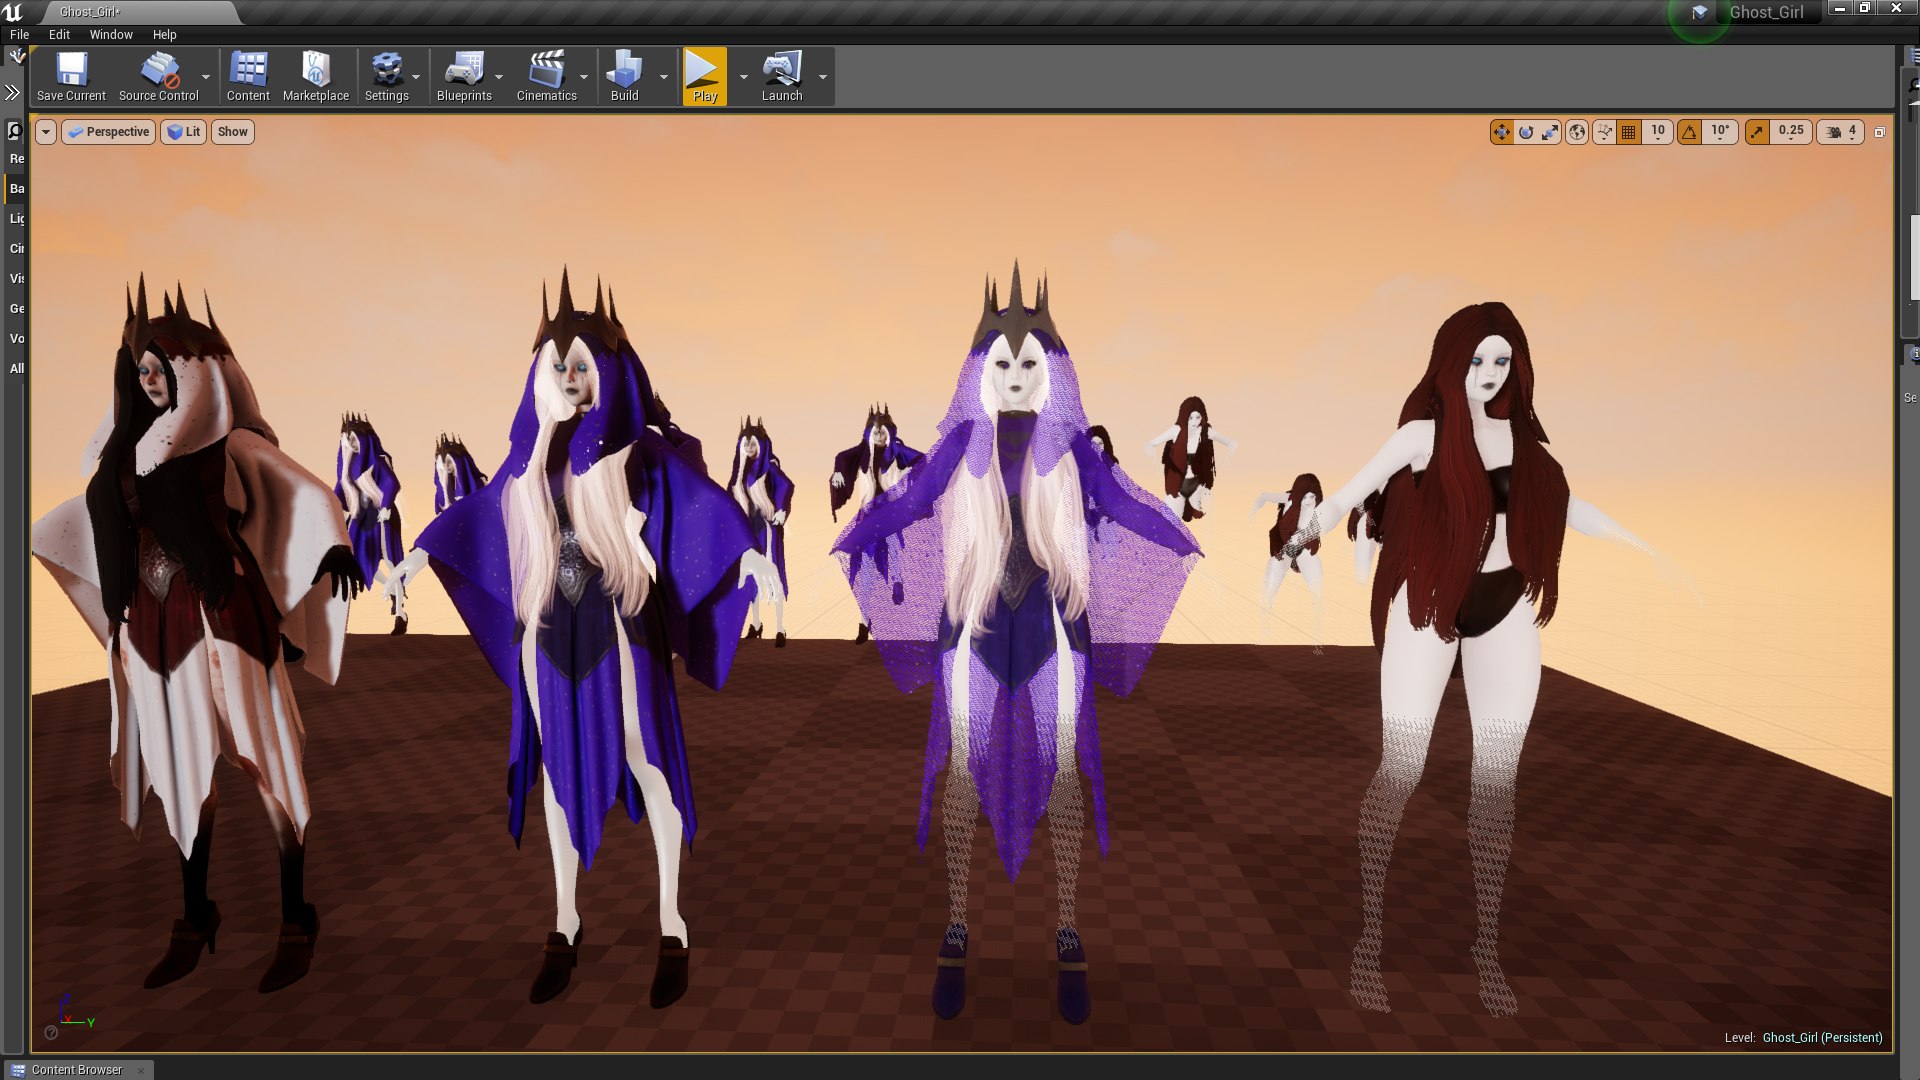Click the Modes panel tab icon
1920x1080 pixels.
[x=16, y=56]
